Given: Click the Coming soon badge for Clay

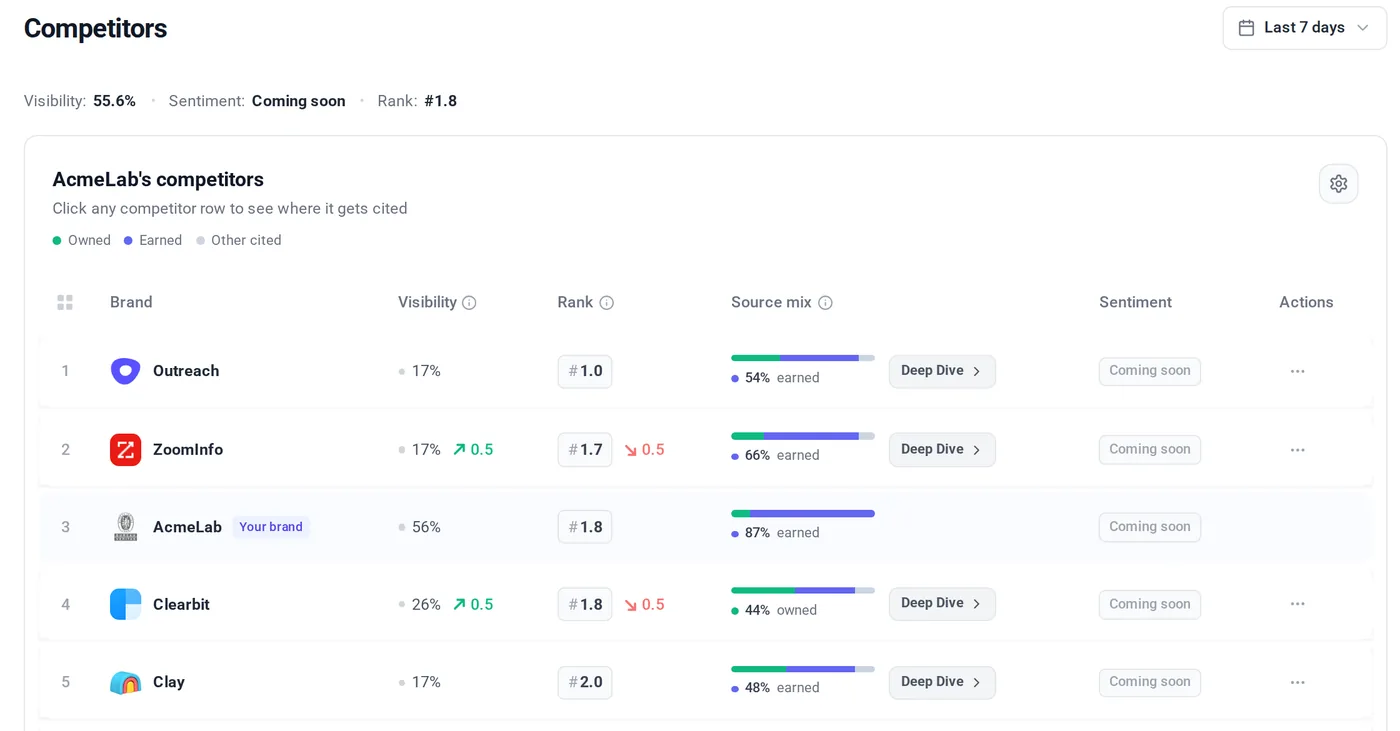Looking at the screenshot, I should coord(1150,682).
